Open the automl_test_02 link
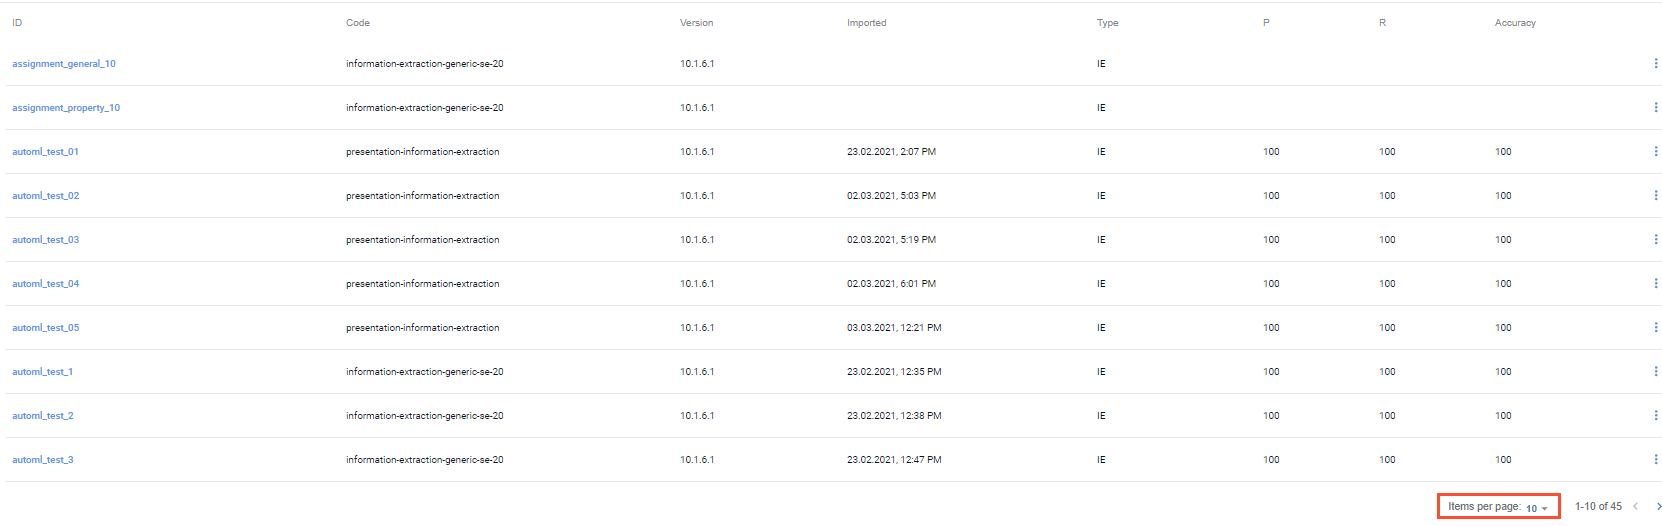 point(45,196)
